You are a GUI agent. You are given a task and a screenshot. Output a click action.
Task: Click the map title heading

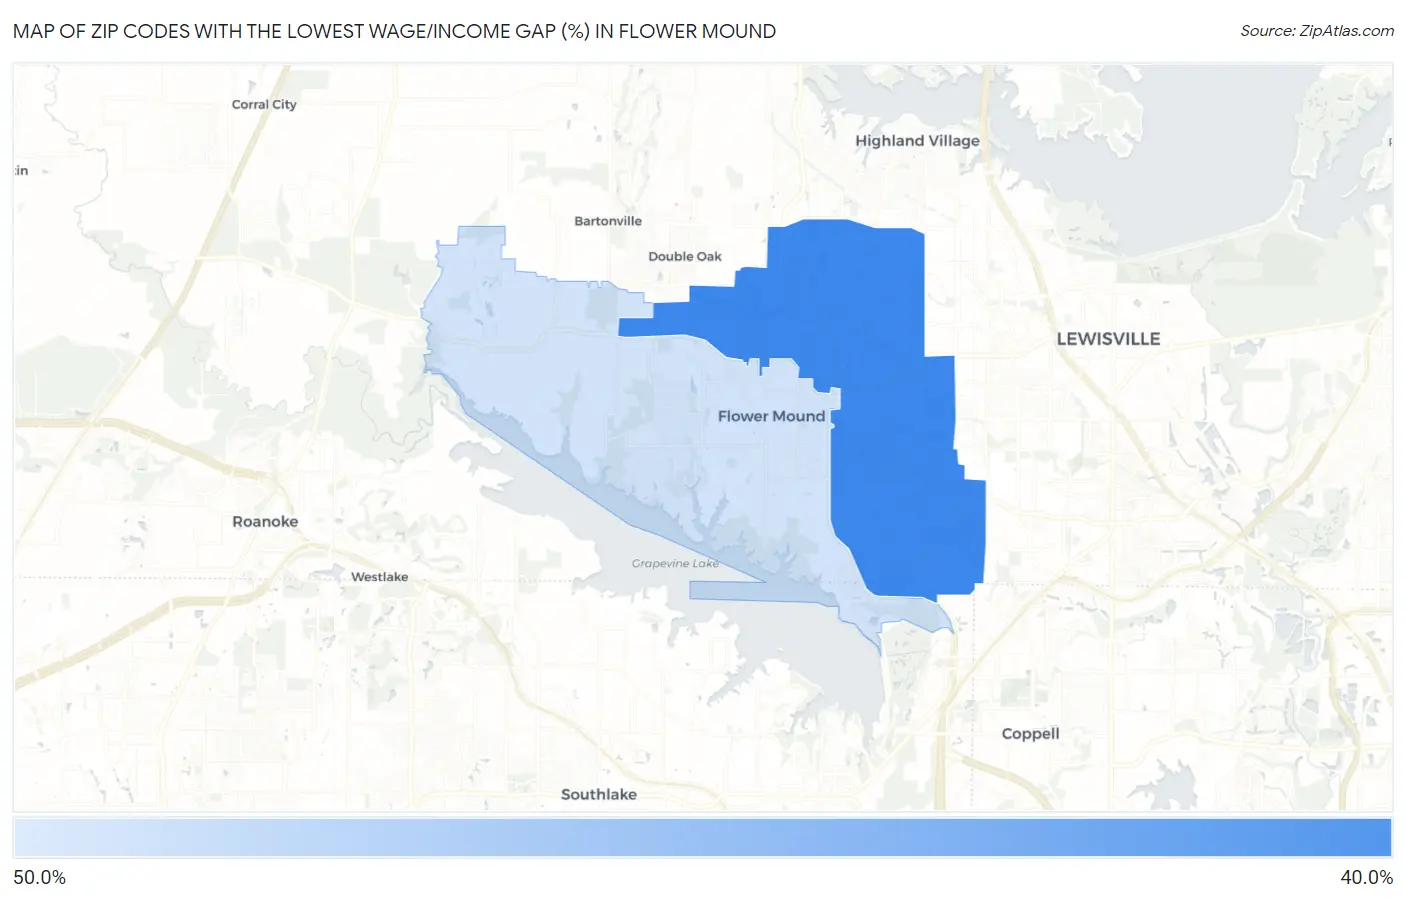(x=394, y=31)
